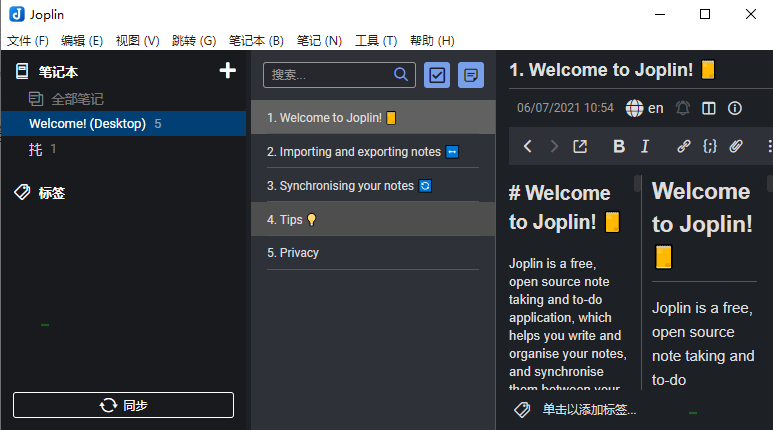
Task: Open note 3. Synchronising your notes
Action: [373, 185]
